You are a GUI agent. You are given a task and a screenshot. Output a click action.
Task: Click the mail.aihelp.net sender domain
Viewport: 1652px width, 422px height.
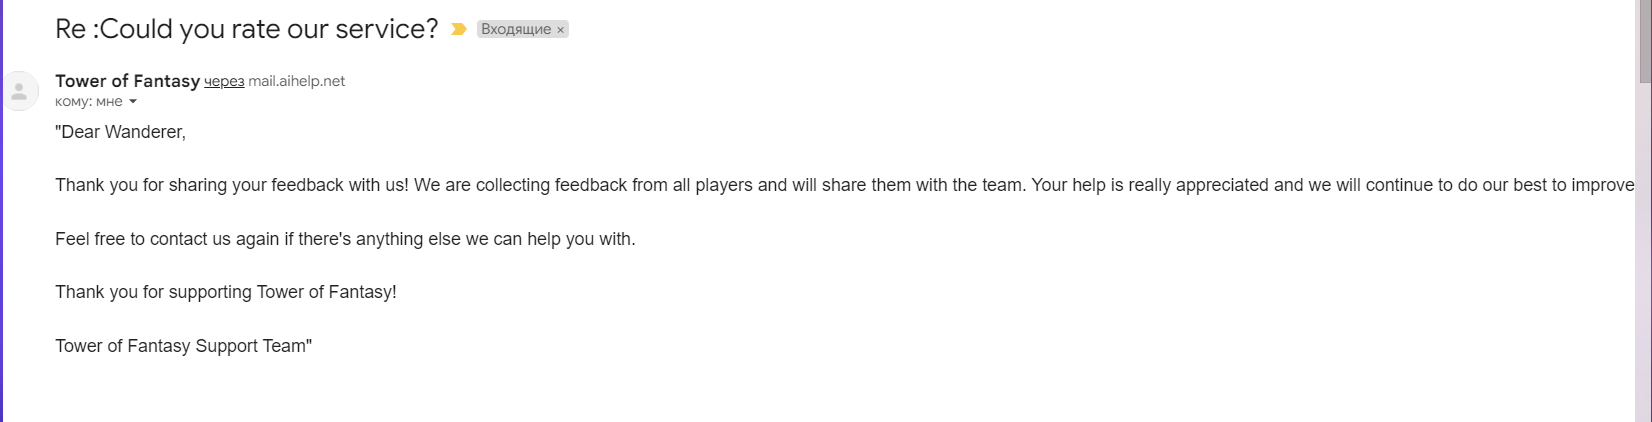[297, 81]
